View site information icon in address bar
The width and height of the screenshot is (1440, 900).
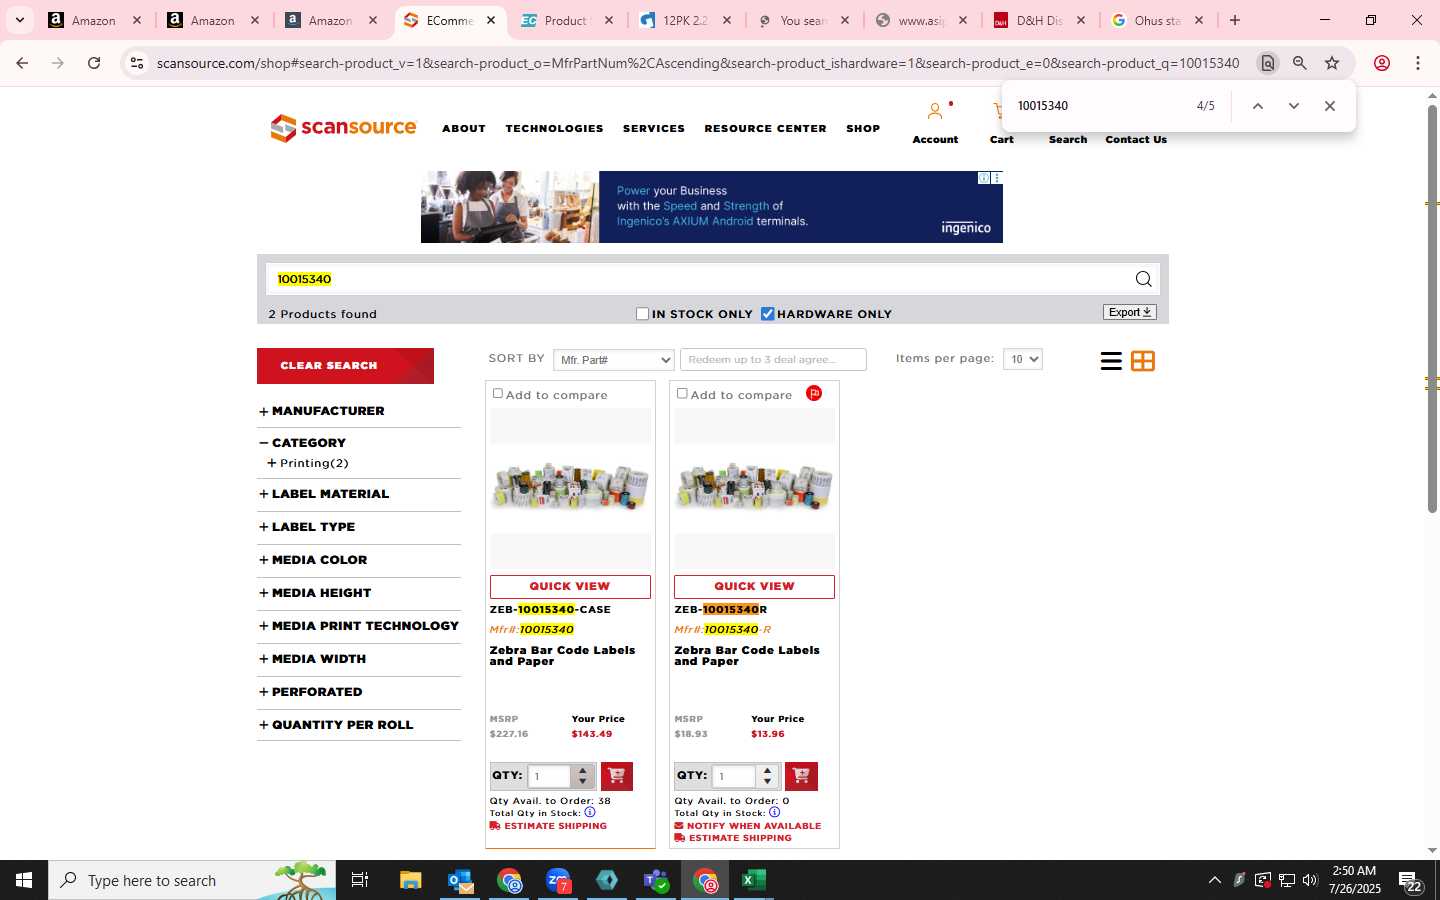137,63
